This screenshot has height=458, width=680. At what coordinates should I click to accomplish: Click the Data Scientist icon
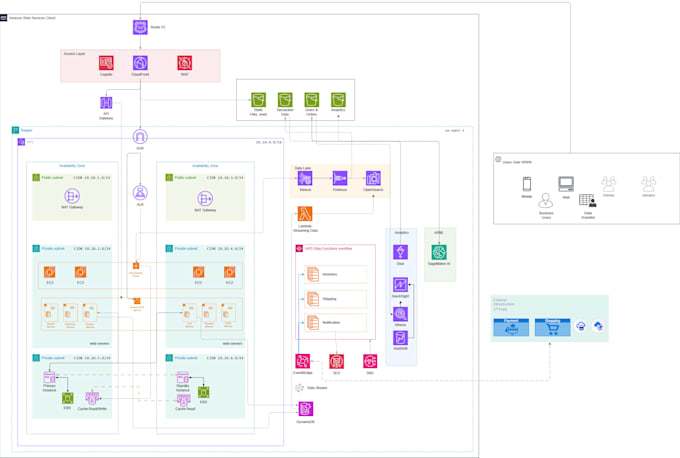click(x=588, y=201)
